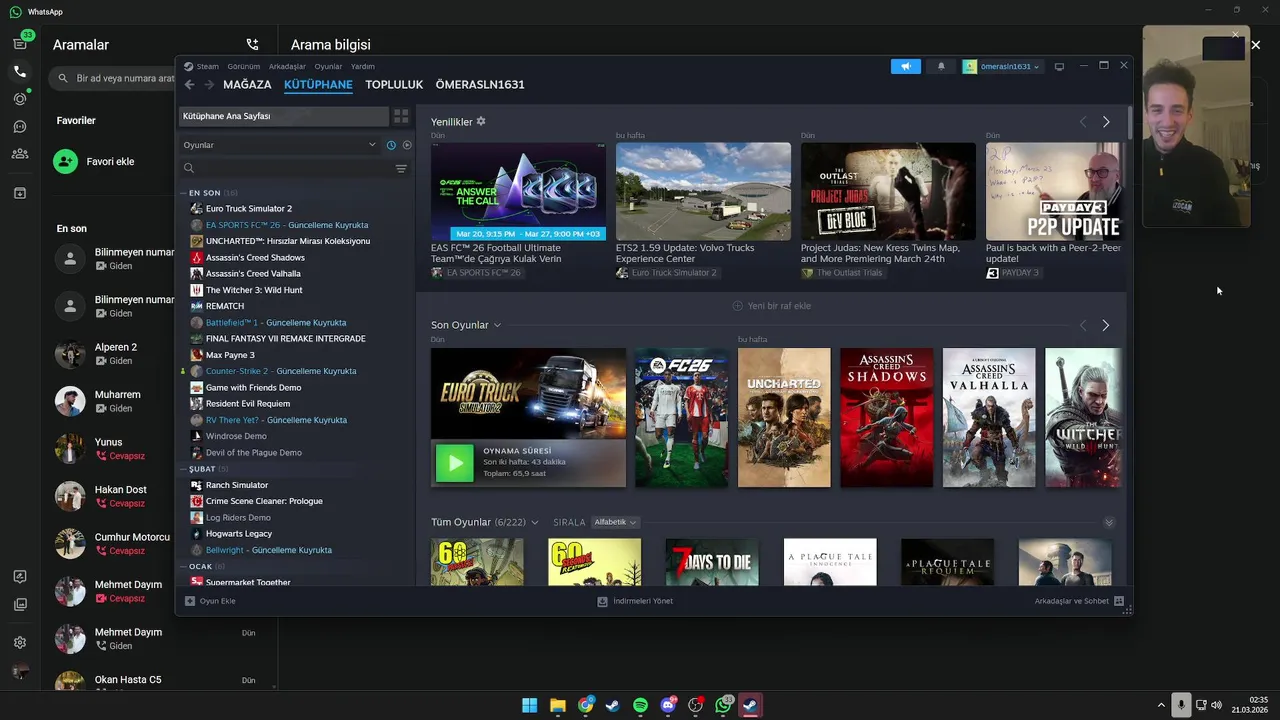The image size is (1280, 720).
Task: Collapse Tüm Oyunlar shelf double chevron
Action: pyautogui.click(x=1109, y=523)
